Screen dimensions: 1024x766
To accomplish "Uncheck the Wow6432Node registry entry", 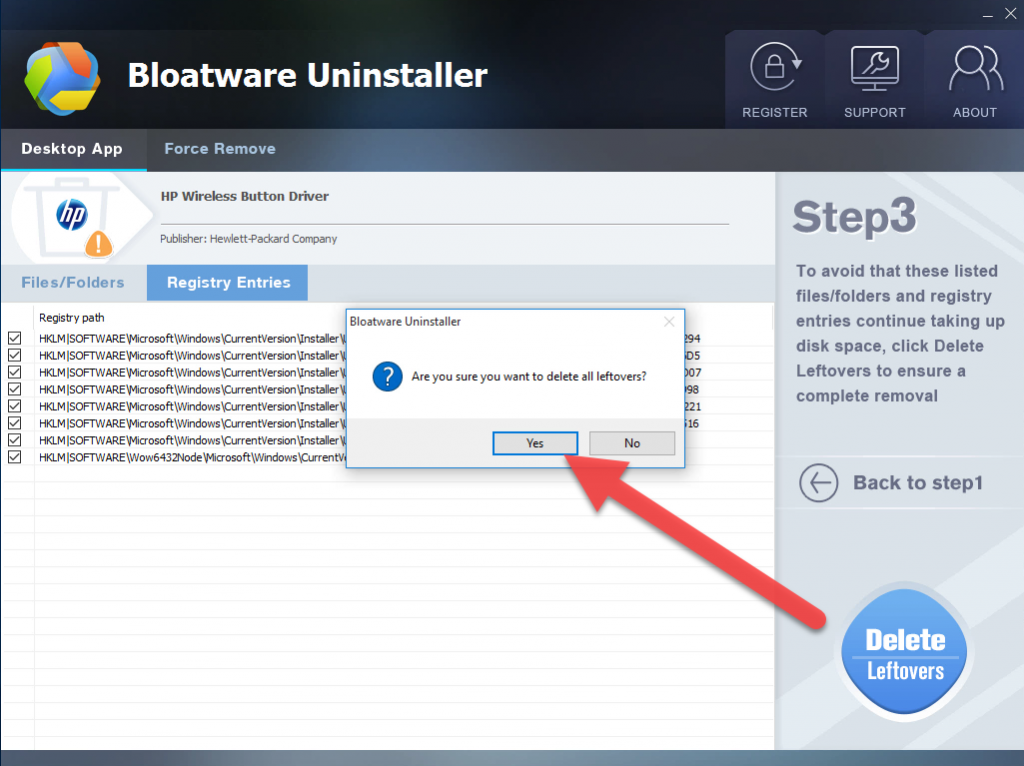I will pyautogui.click(x=14, y=457).
